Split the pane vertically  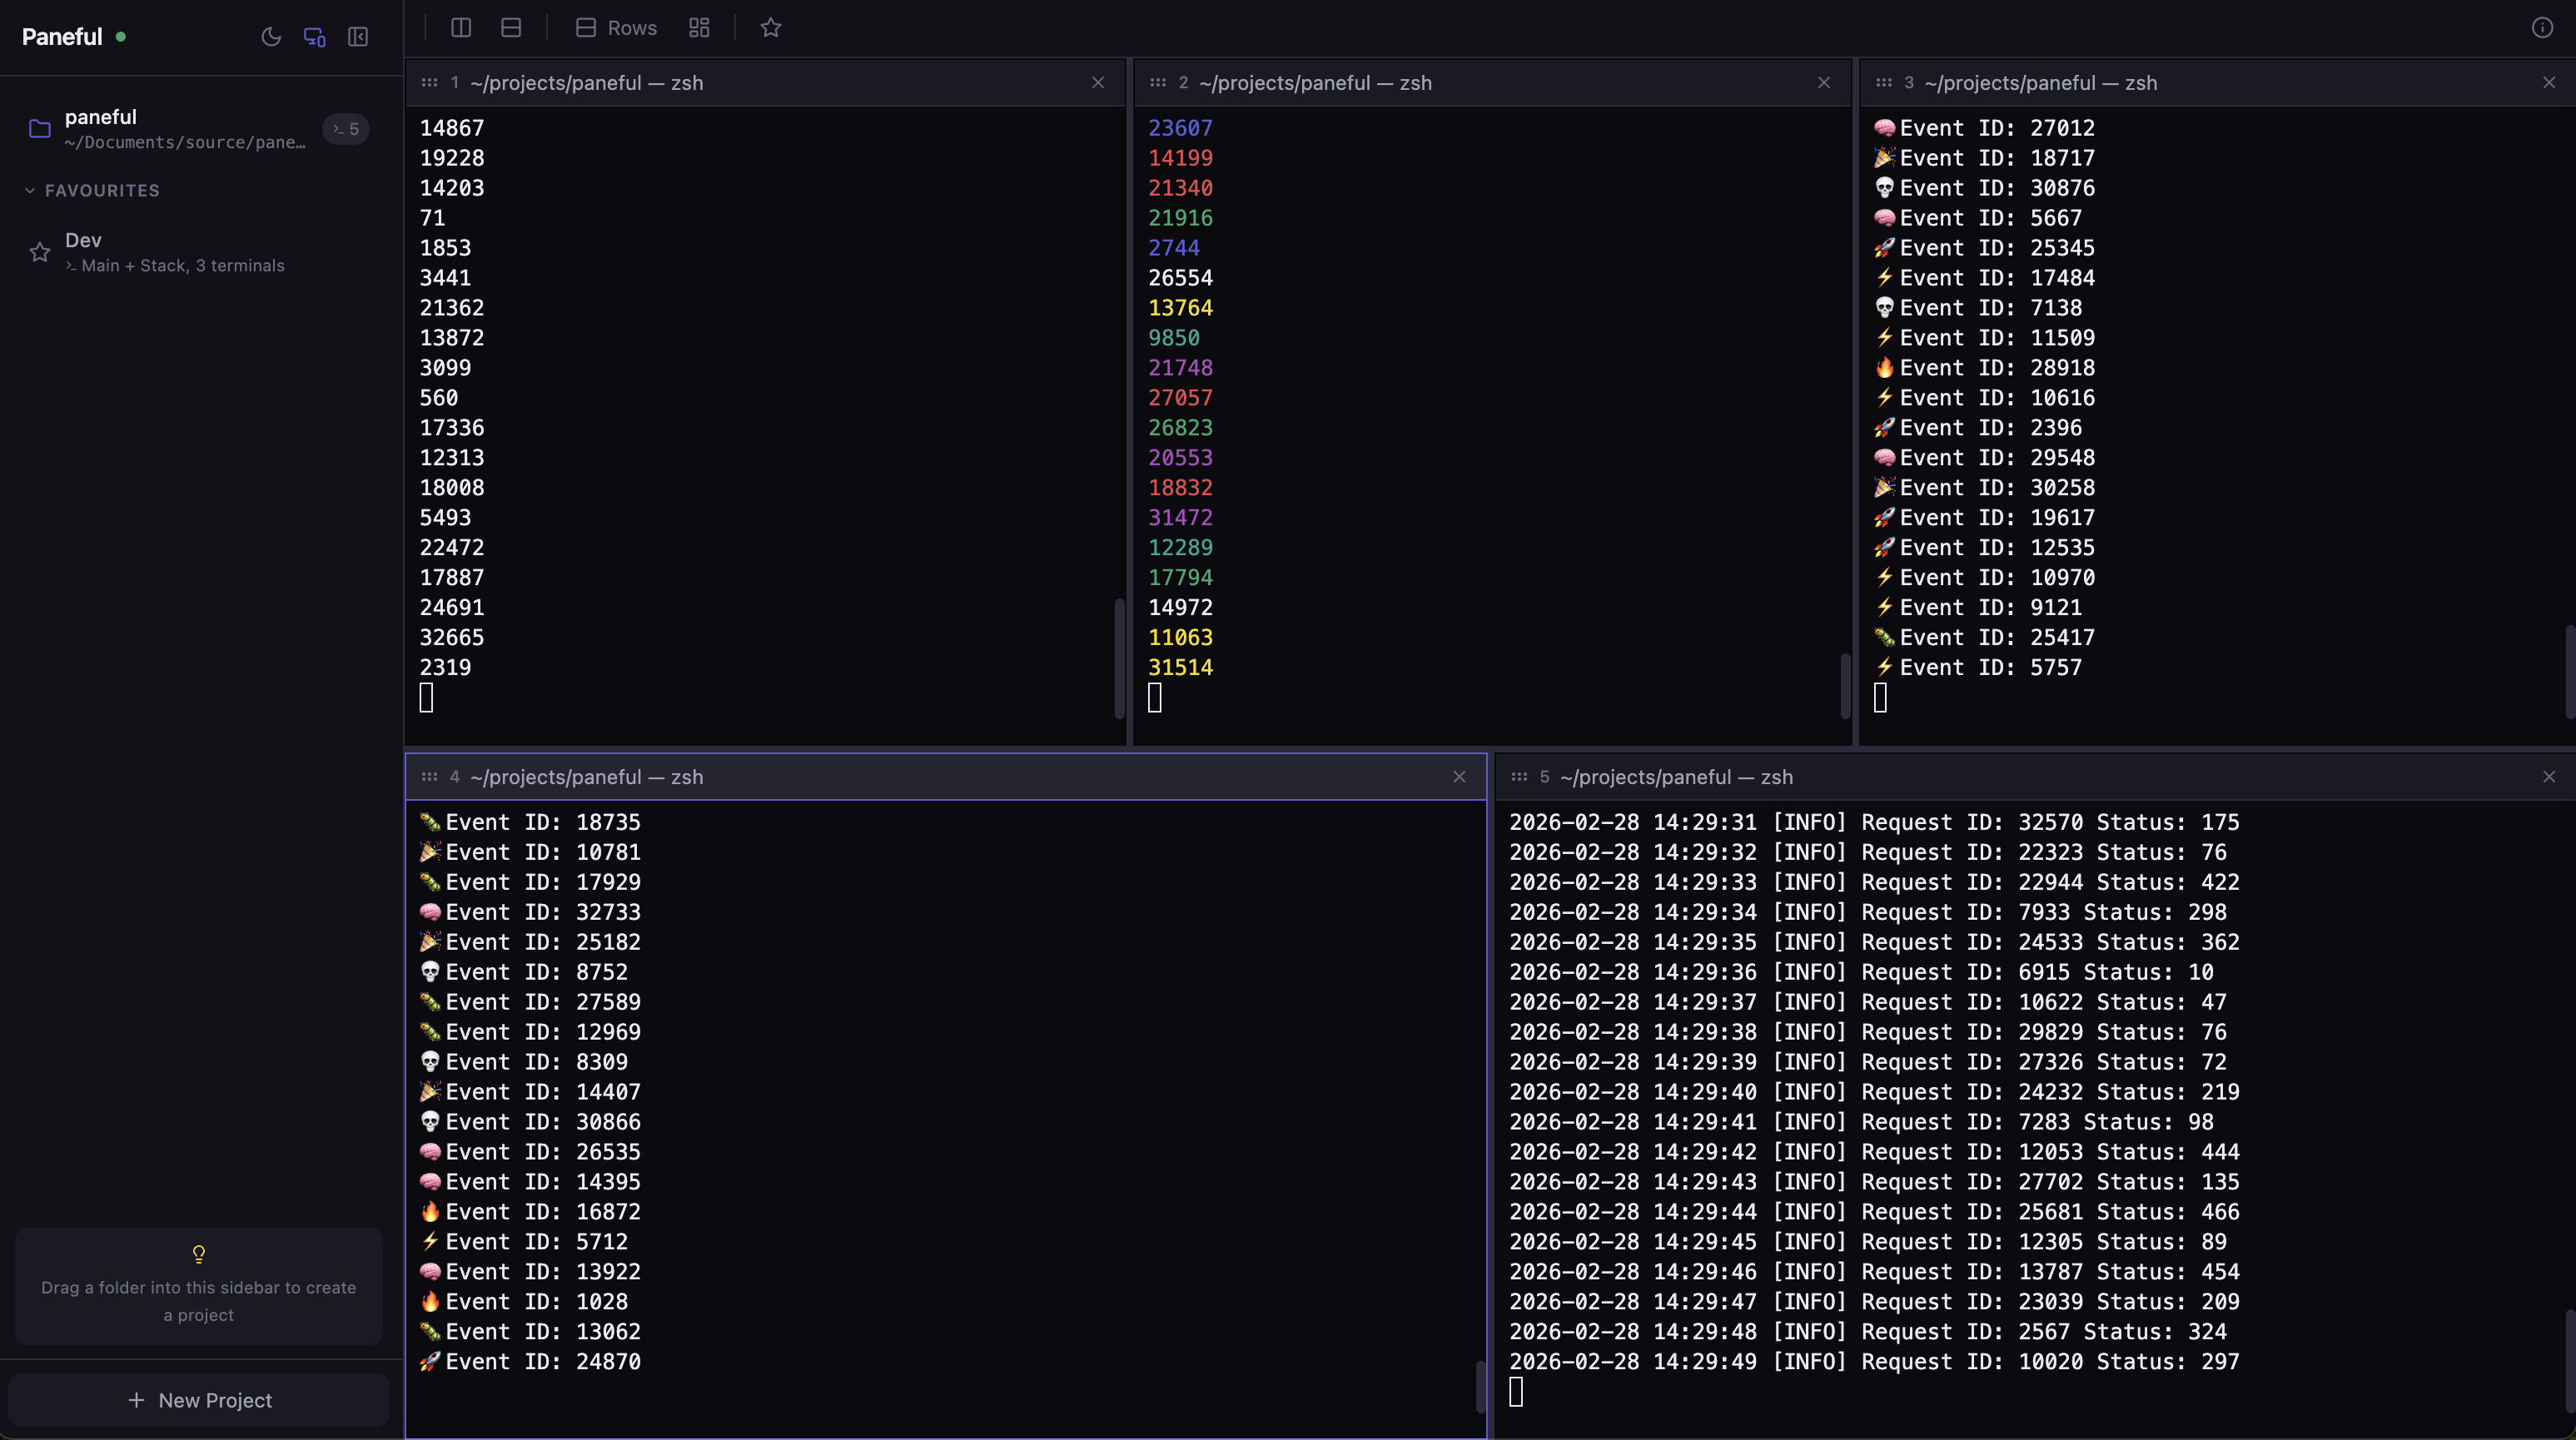[x=461, y=28]
